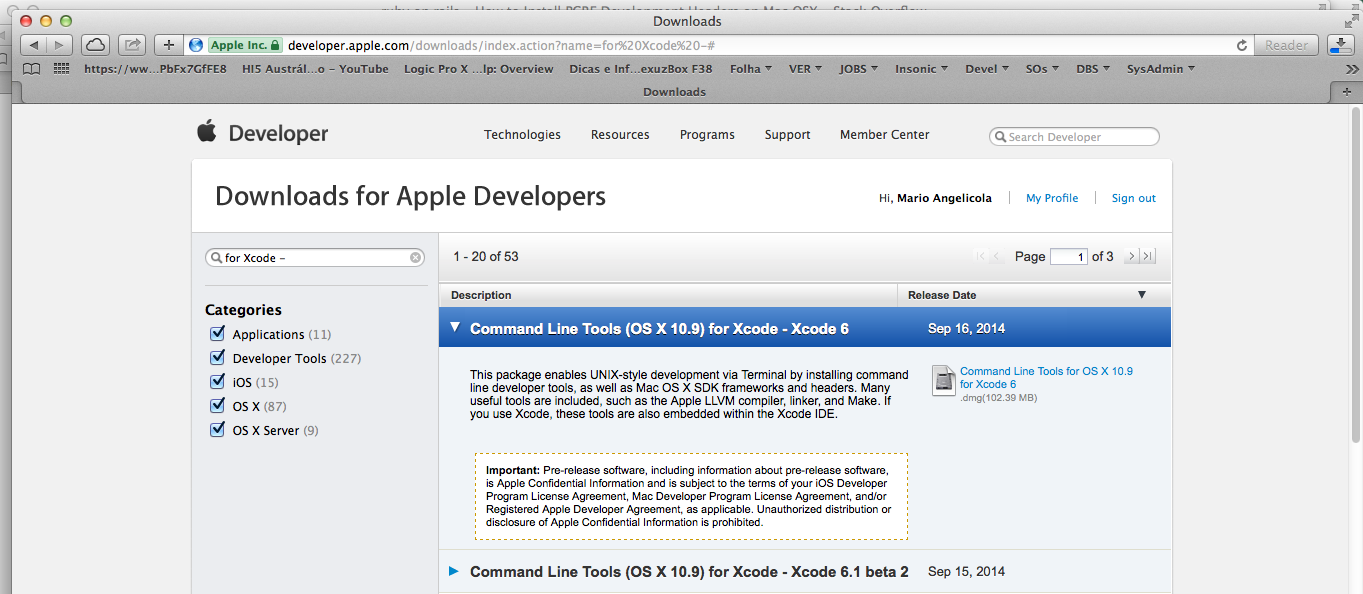Show hidden bookmarks with the double-chevron icon
This screenshot has height=594, width=1363.
coord(1354,69)
